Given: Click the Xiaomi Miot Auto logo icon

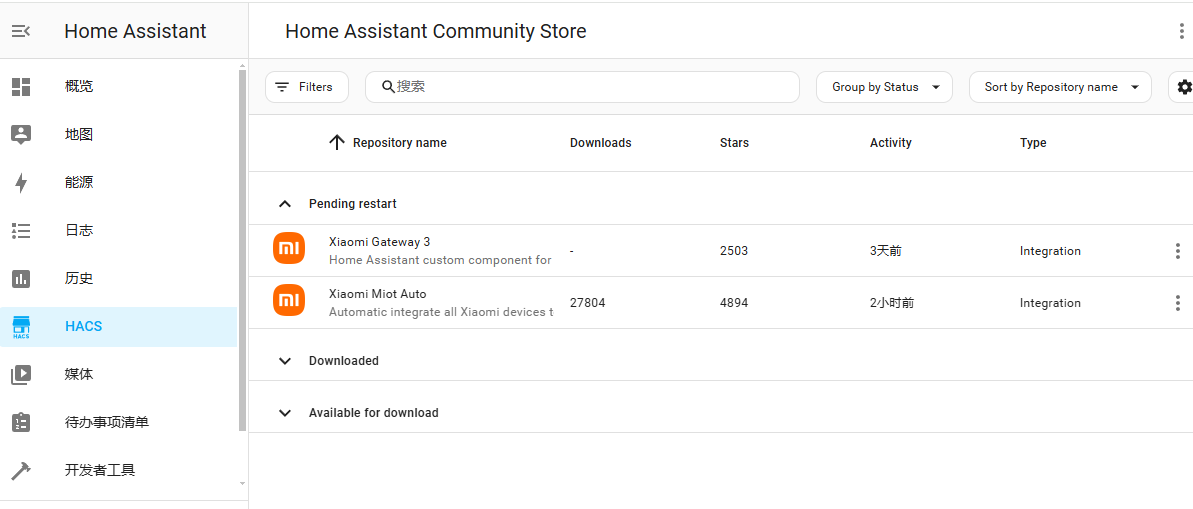Looking at the screenshot, I should 289,300.
